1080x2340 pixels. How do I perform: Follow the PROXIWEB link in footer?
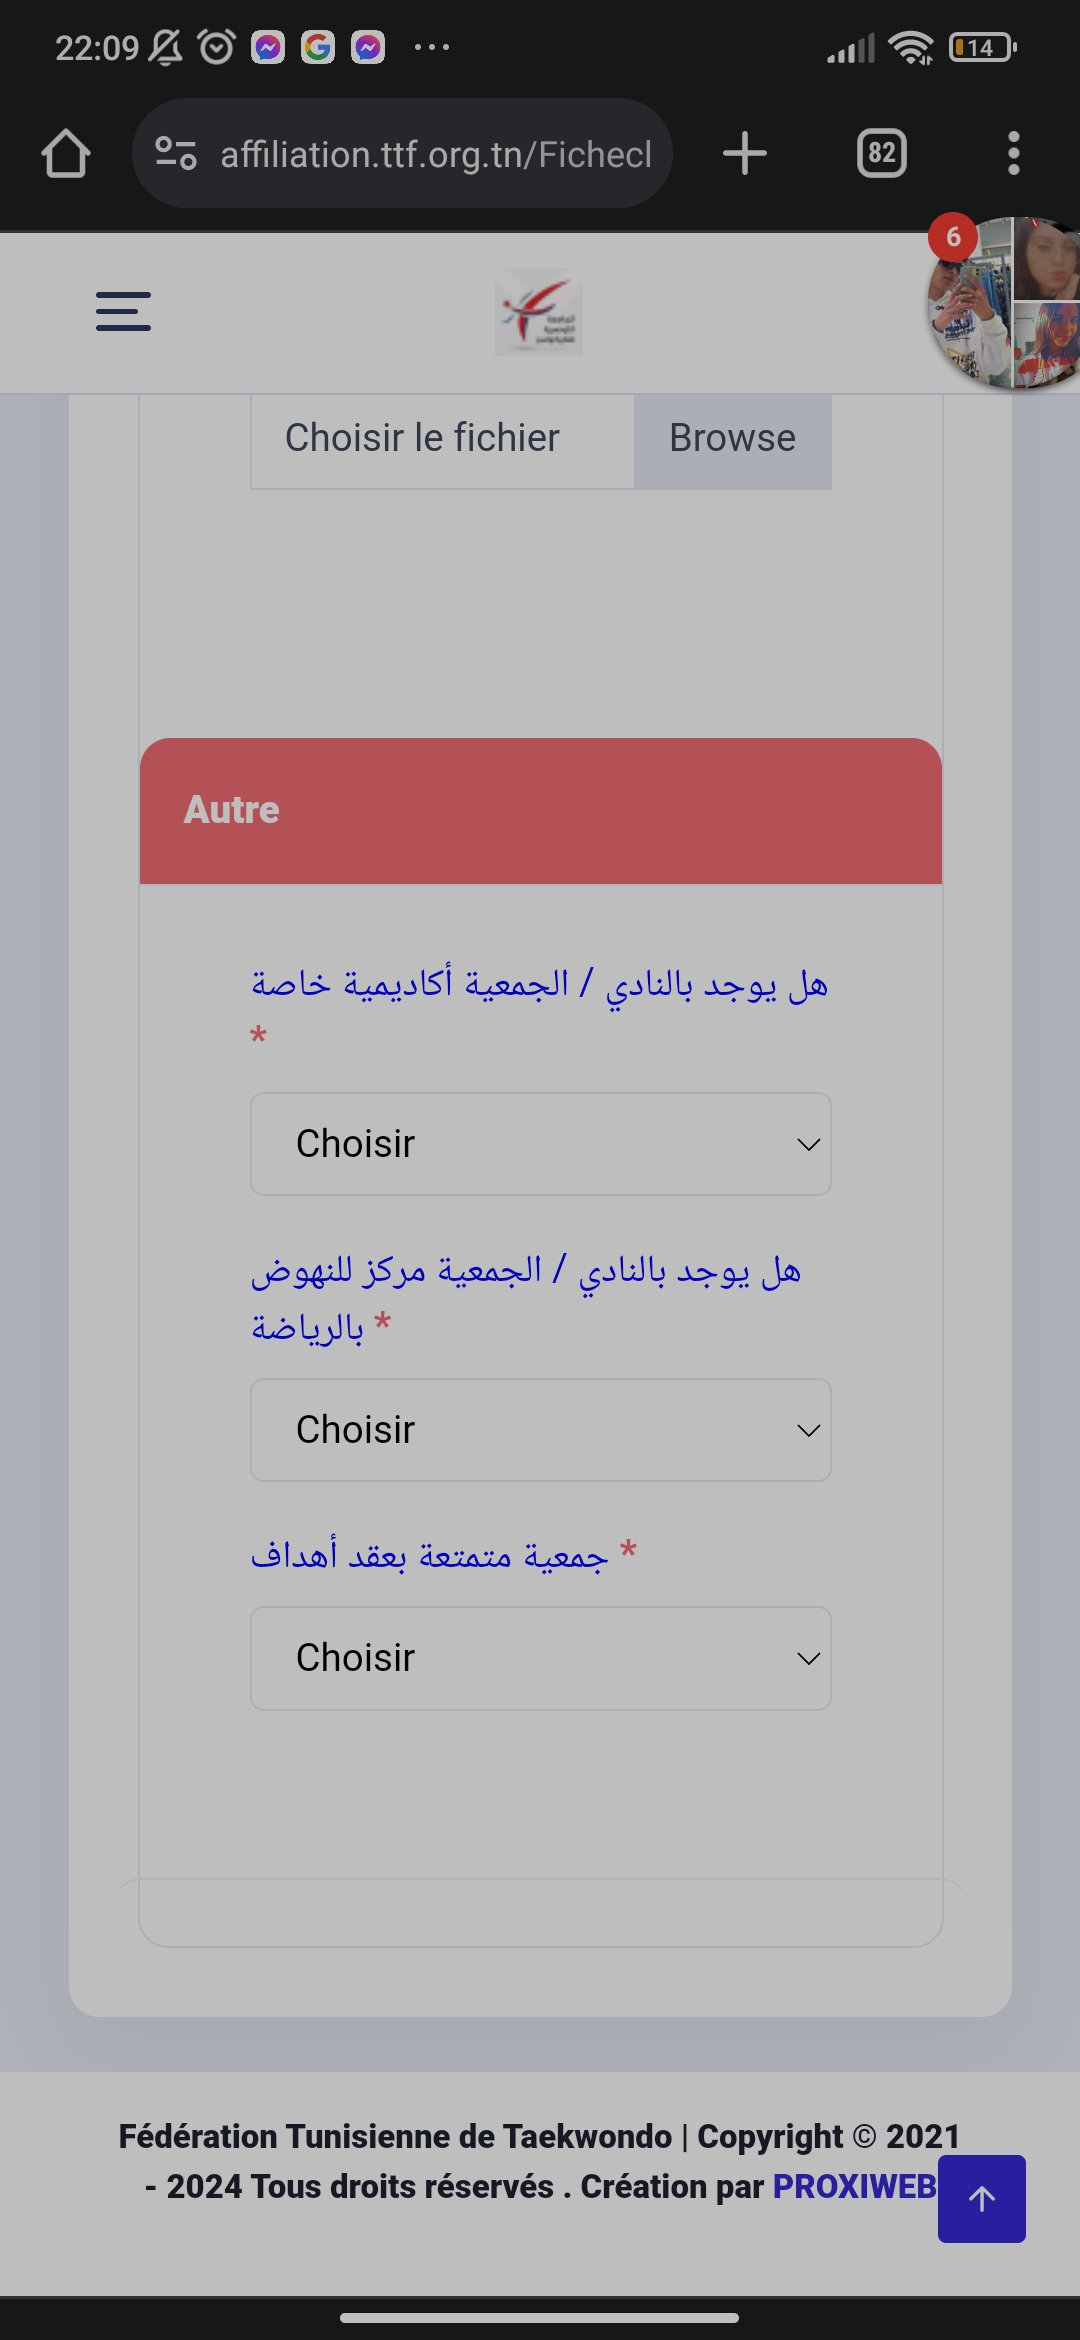854,2186
